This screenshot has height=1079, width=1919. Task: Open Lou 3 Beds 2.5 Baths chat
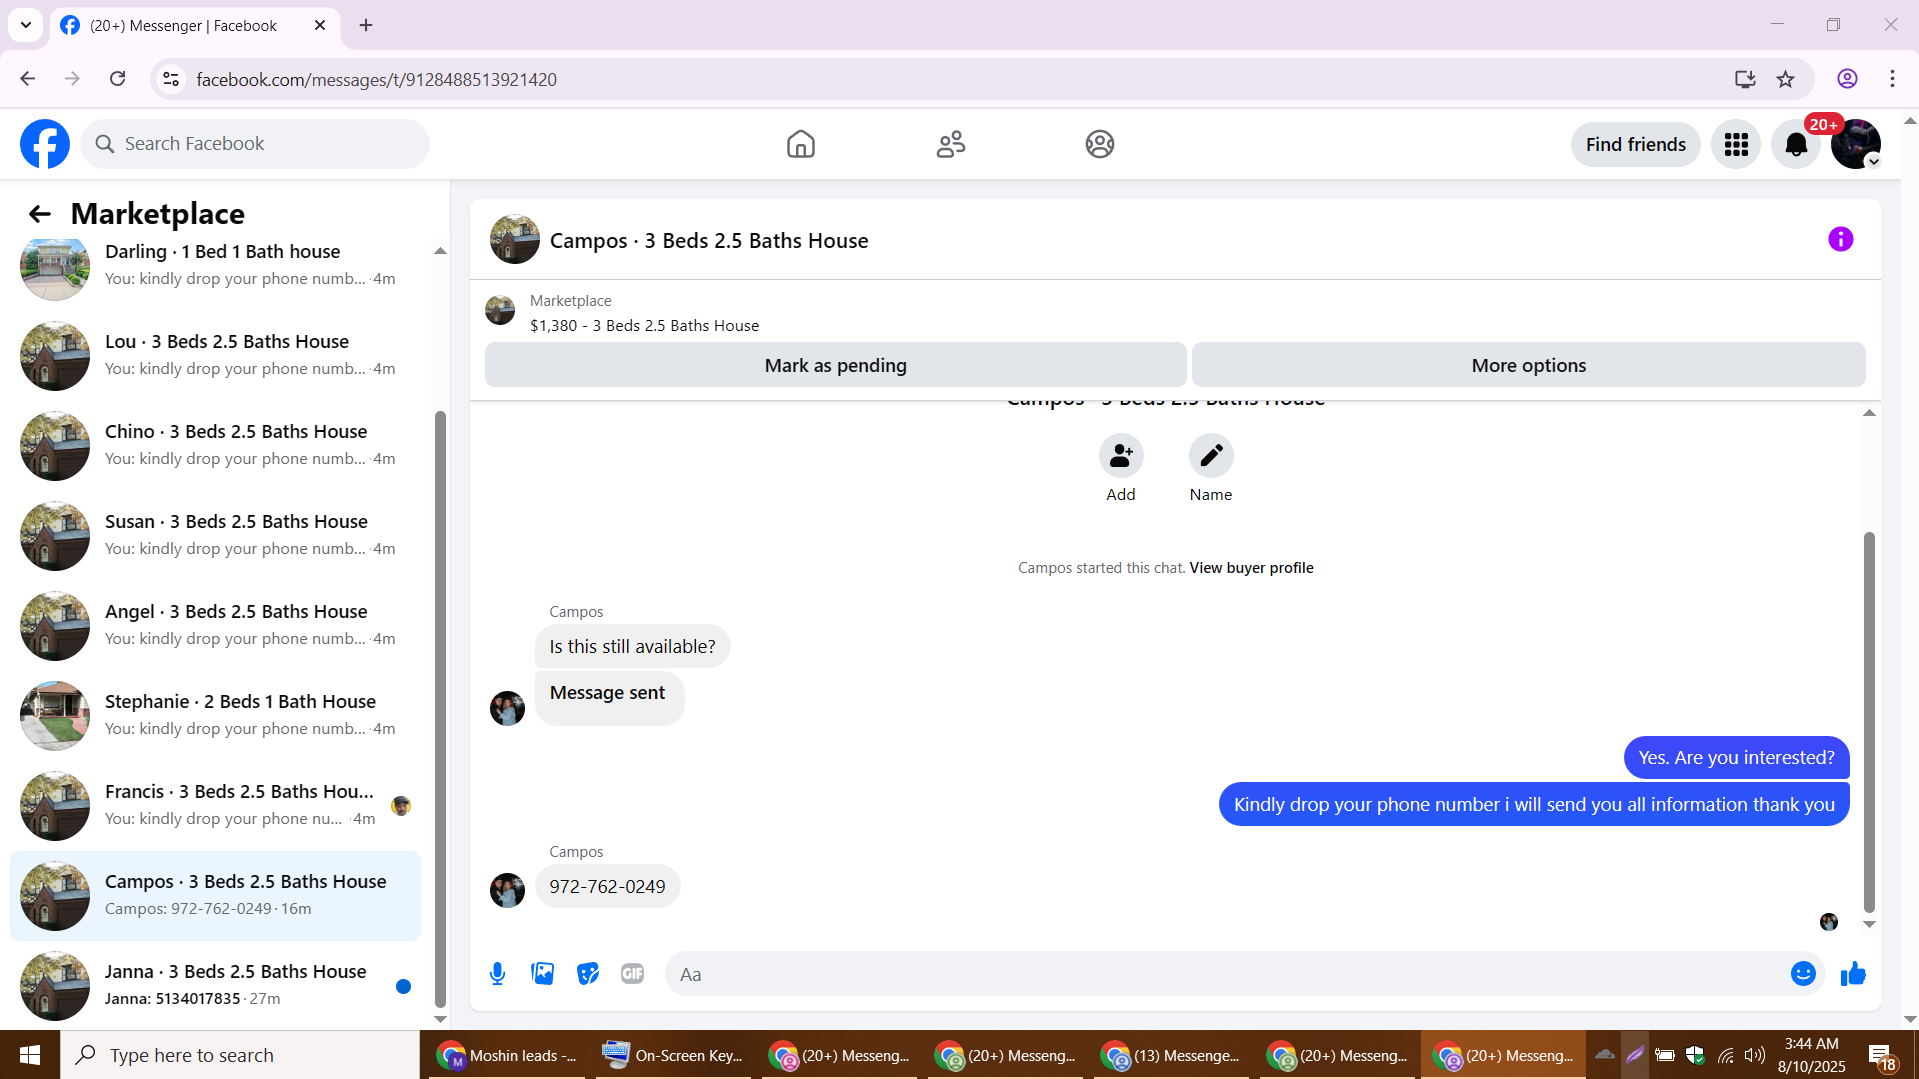point(215,356)
